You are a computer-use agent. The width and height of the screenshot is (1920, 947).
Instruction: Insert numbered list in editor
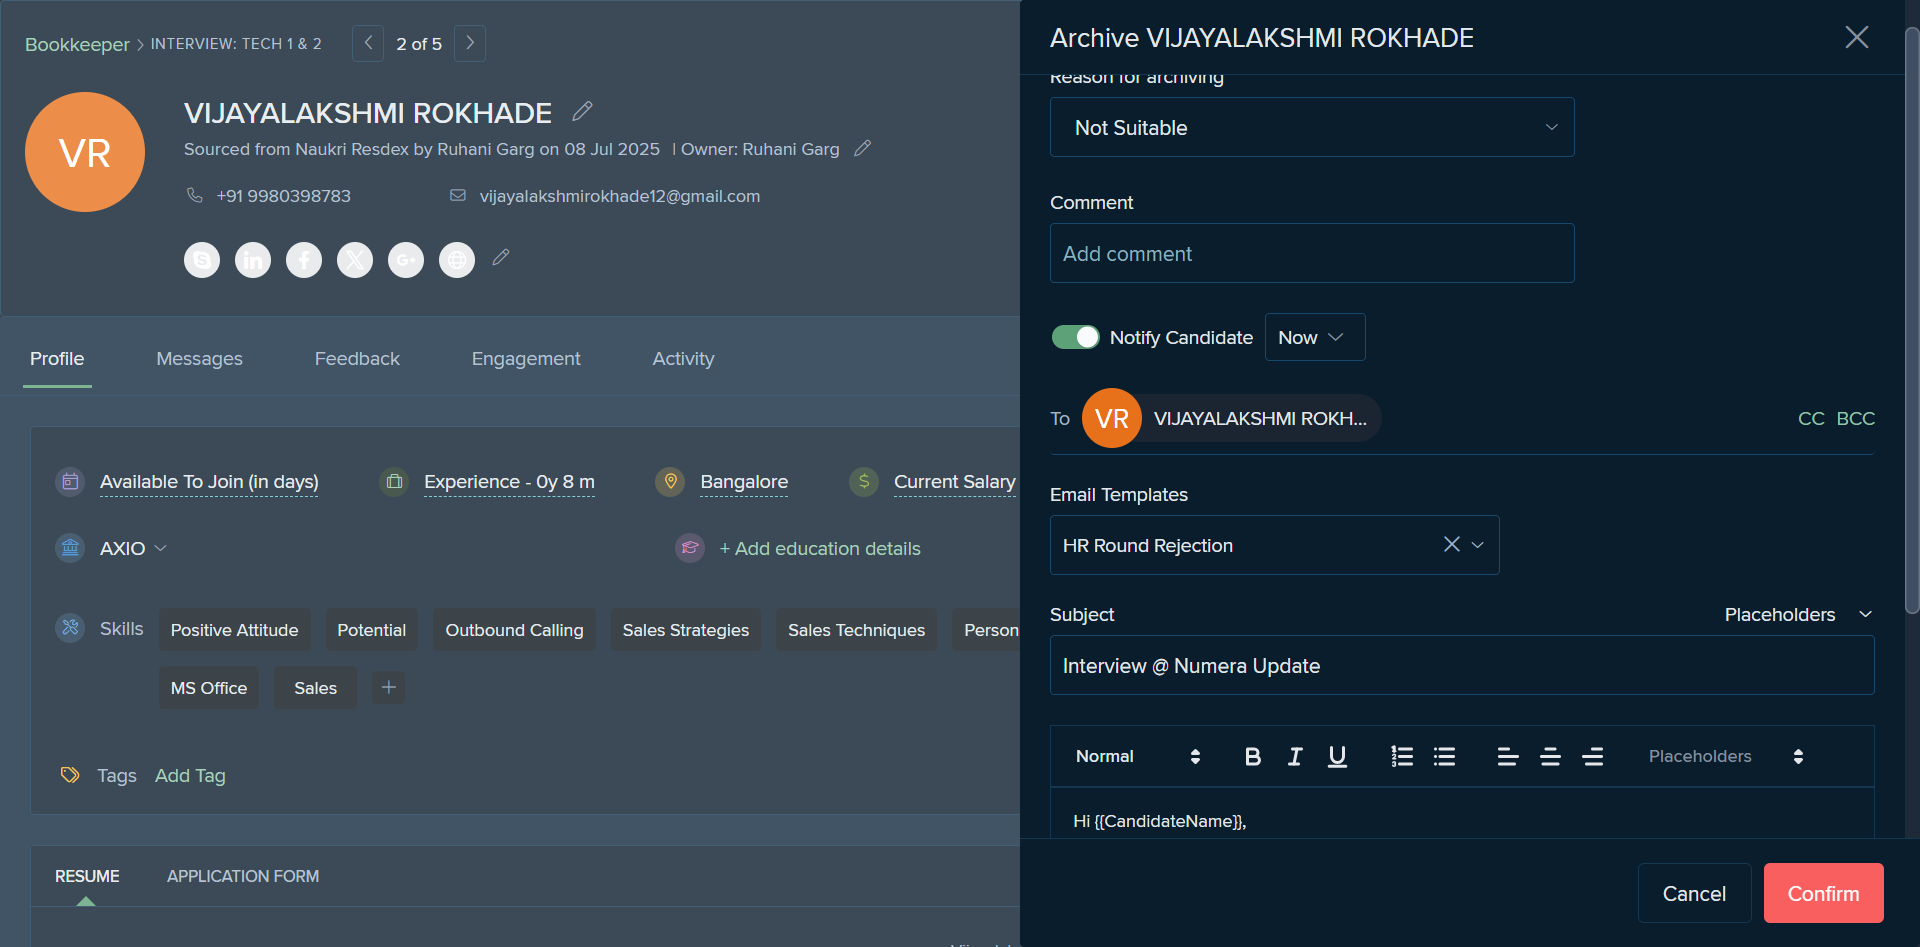[x=1402, y=756]
